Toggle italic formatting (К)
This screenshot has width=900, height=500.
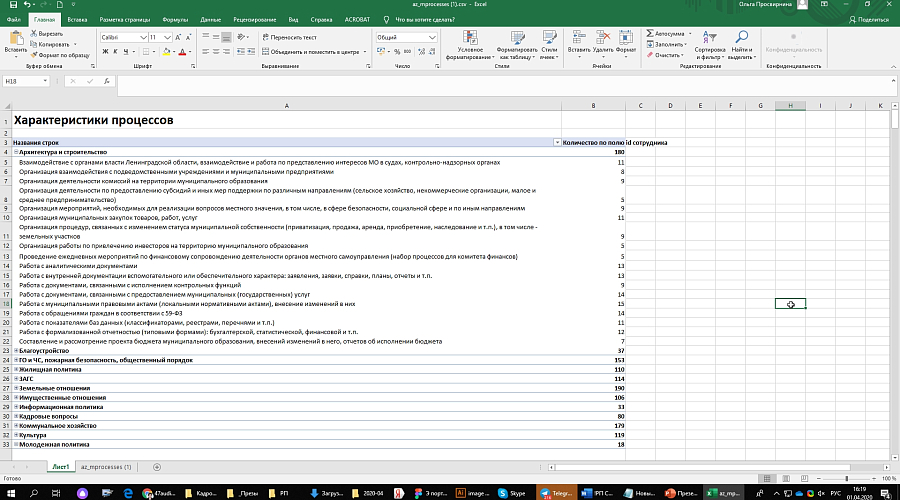115,52
